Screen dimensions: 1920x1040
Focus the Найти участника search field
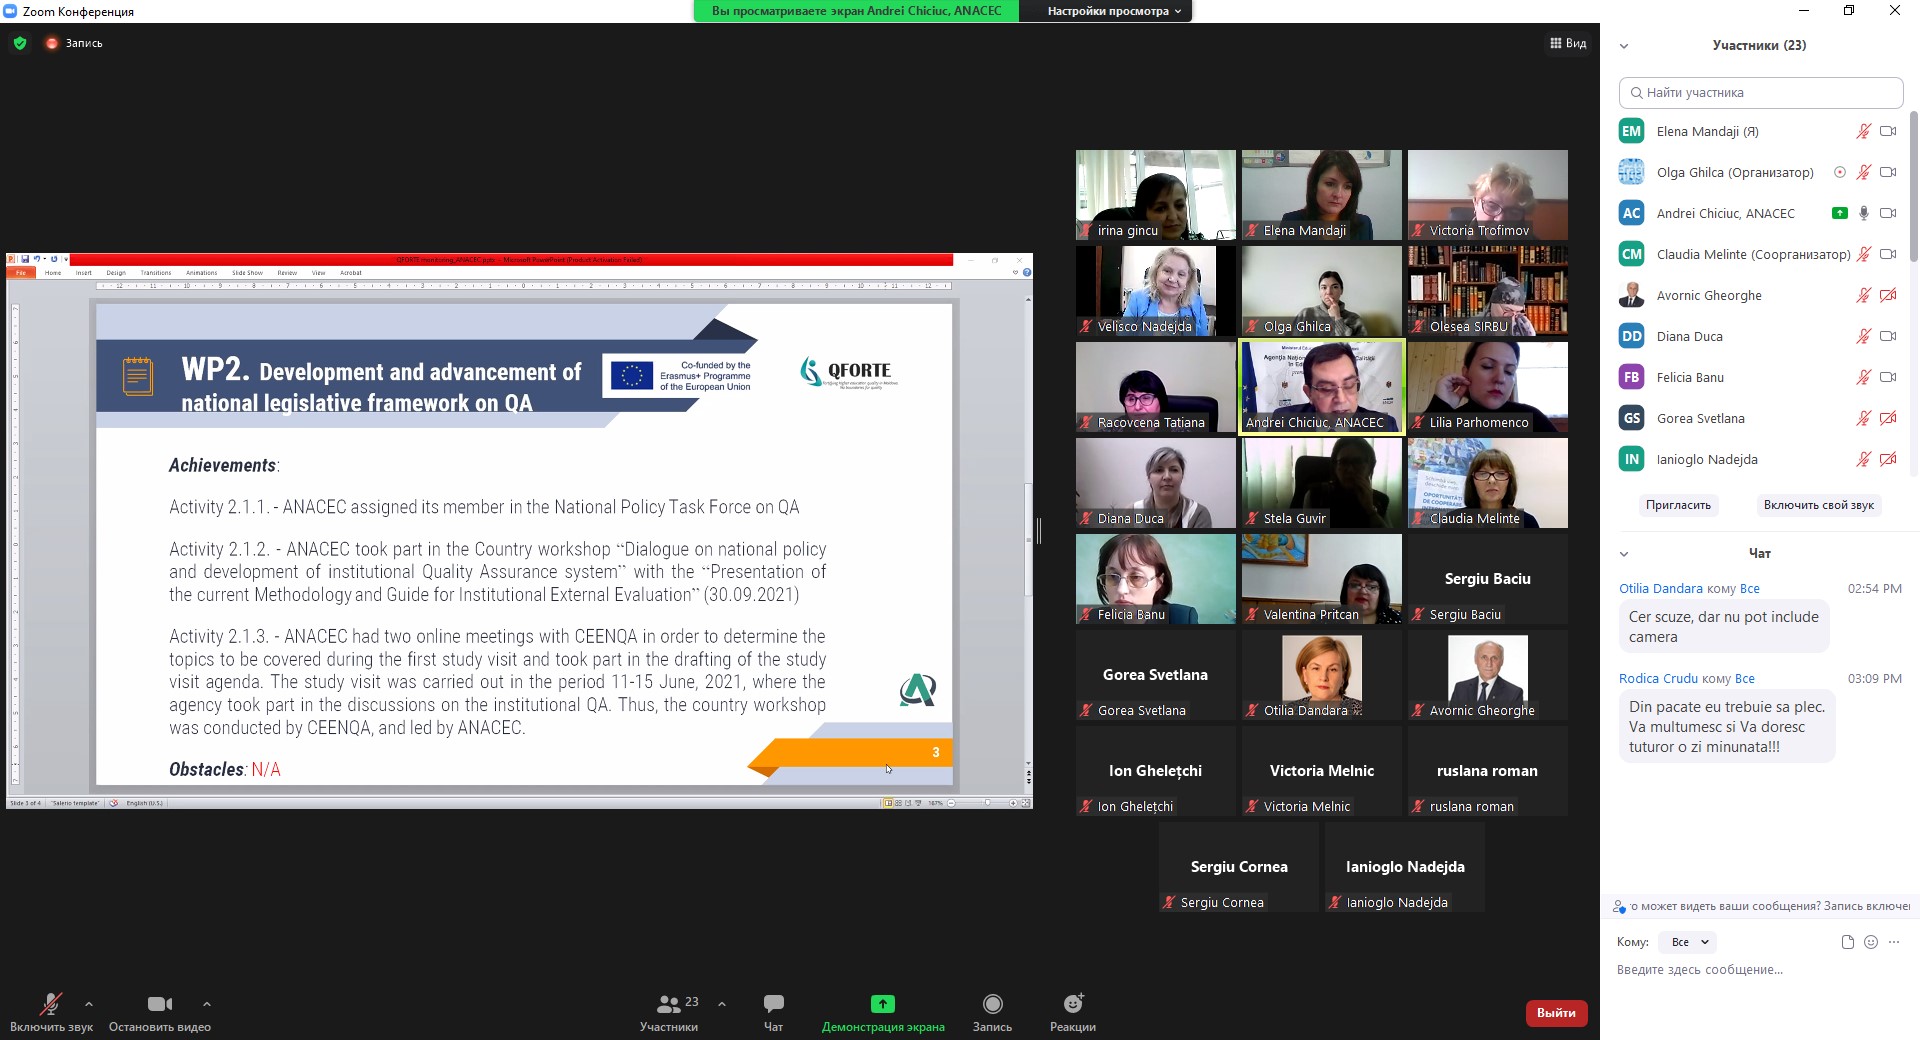tap(1760, 93)
